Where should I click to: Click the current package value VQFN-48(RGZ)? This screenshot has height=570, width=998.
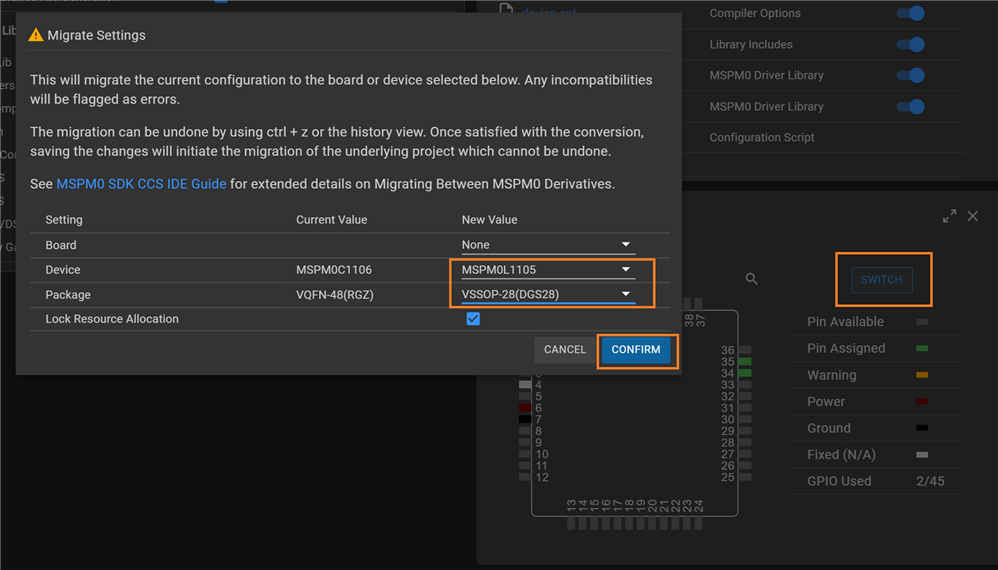[335, 295]
